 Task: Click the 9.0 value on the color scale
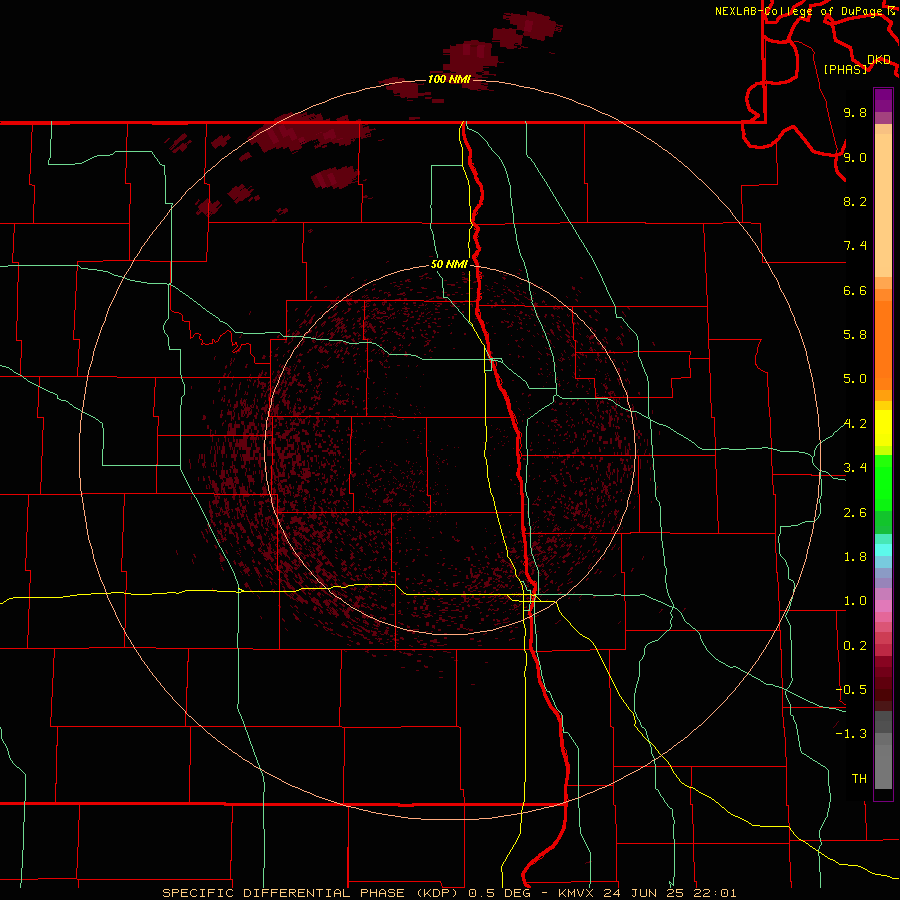pos(855,157)
